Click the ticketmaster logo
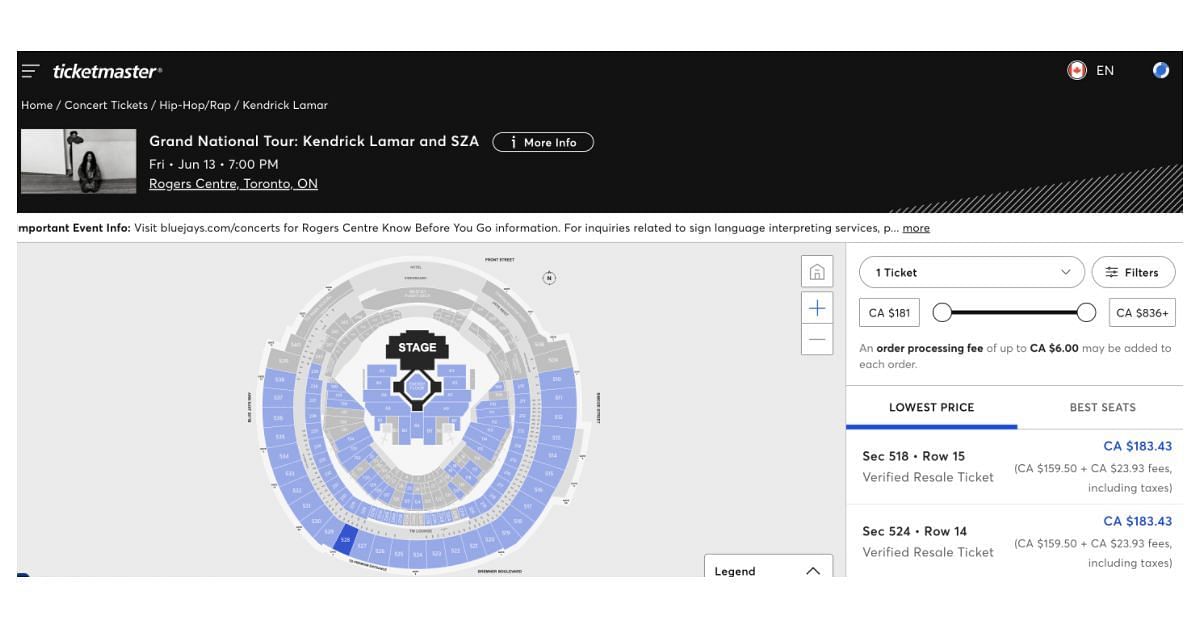This screenshot has width=1200, height=628. point(107,71)
